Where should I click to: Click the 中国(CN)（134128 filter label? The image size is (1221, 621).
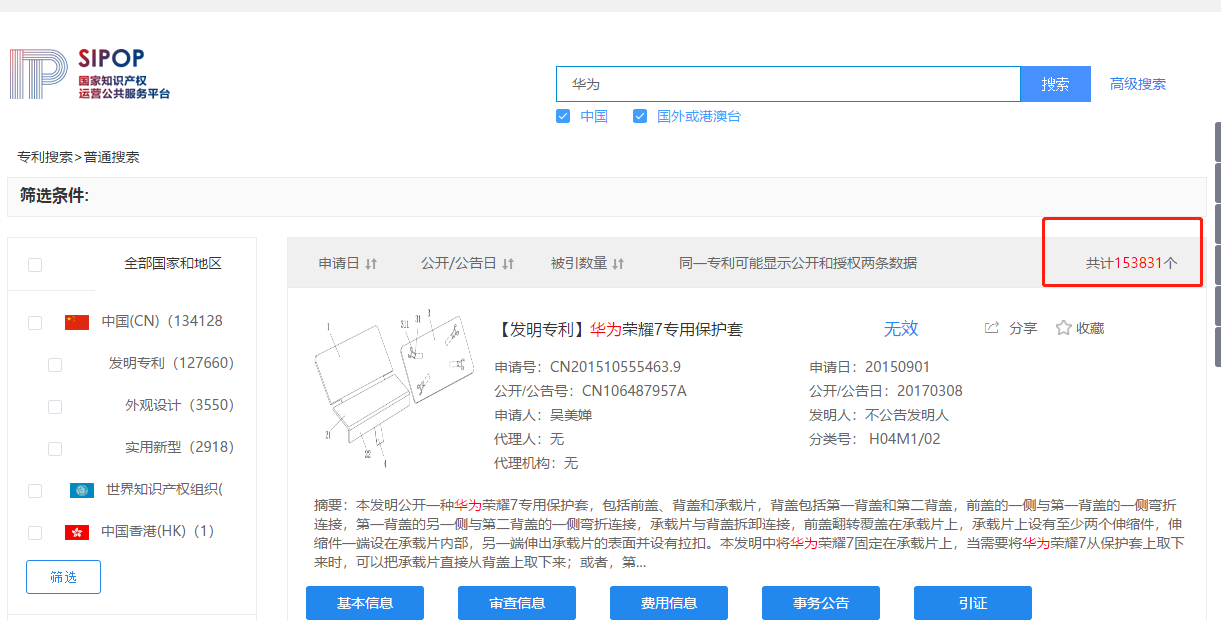pyautogui.click(x=162, y=321)
